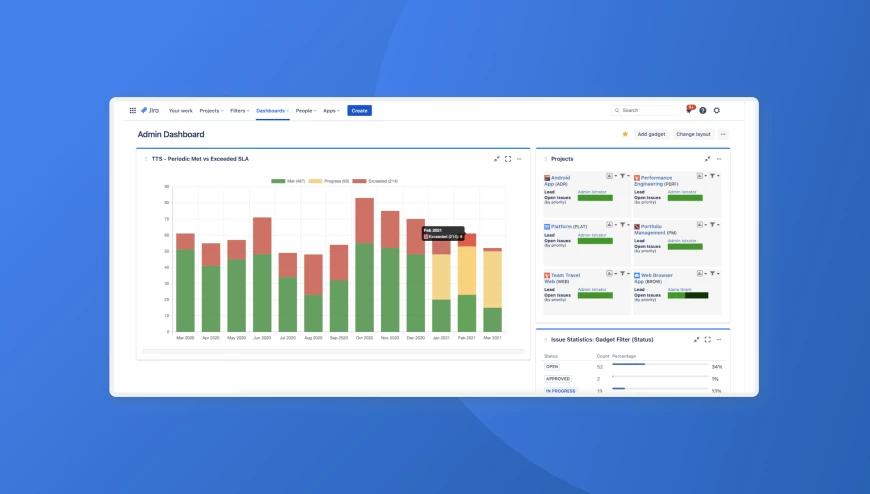
Task: Minimize the Projects gadget
Action: click(x=707, y=159)
